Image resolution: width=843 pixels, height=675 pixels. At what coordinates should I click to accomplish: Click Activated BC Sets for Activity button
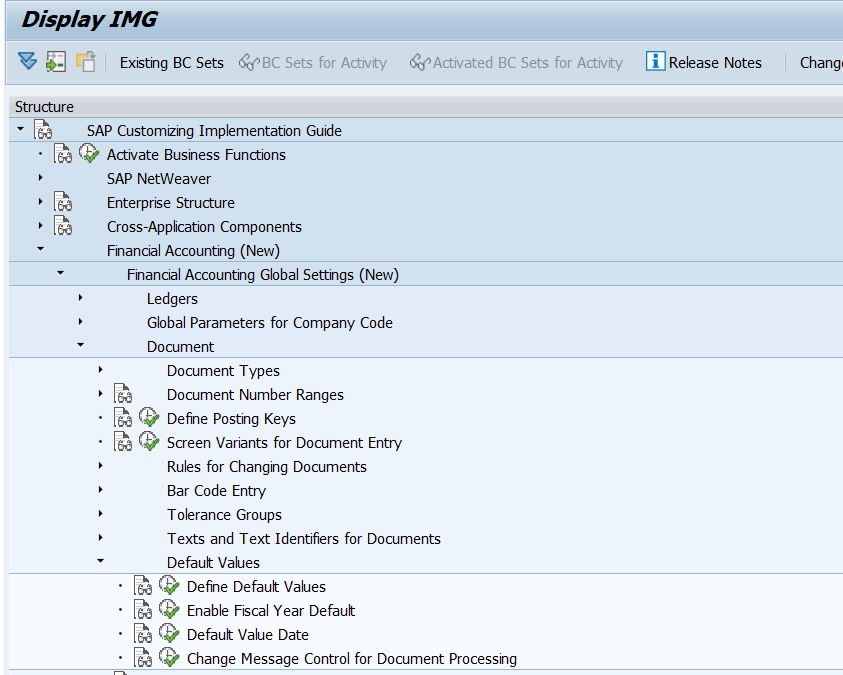tap(516, 63)
